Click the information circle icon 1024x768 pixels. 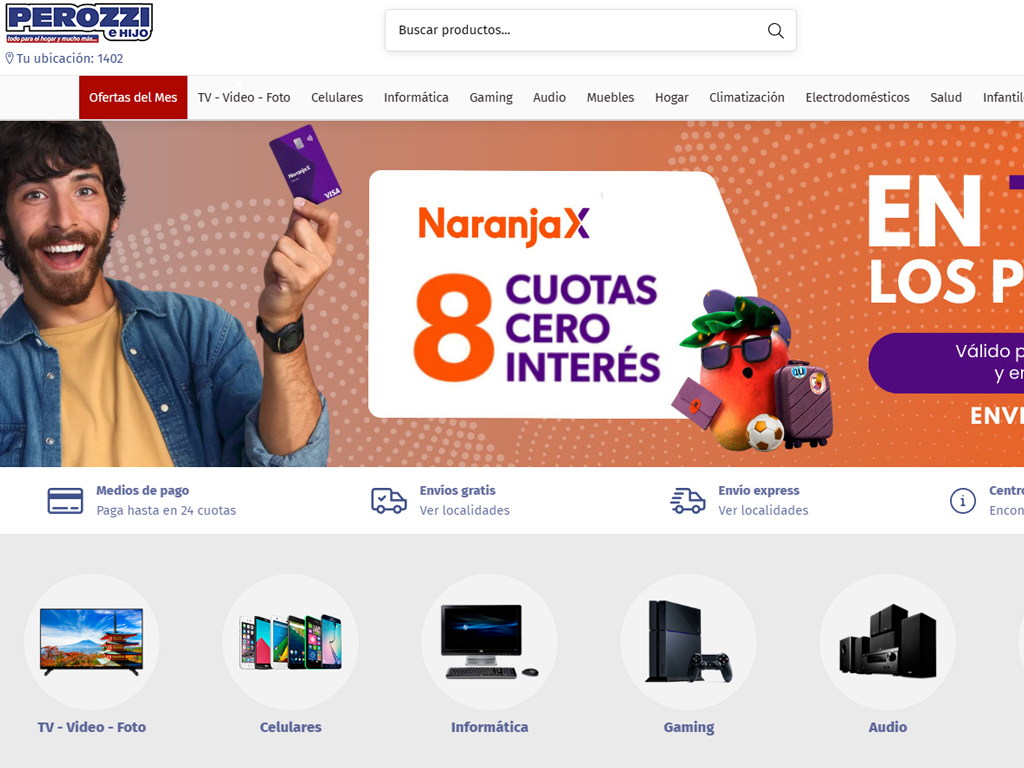[963, 502]
